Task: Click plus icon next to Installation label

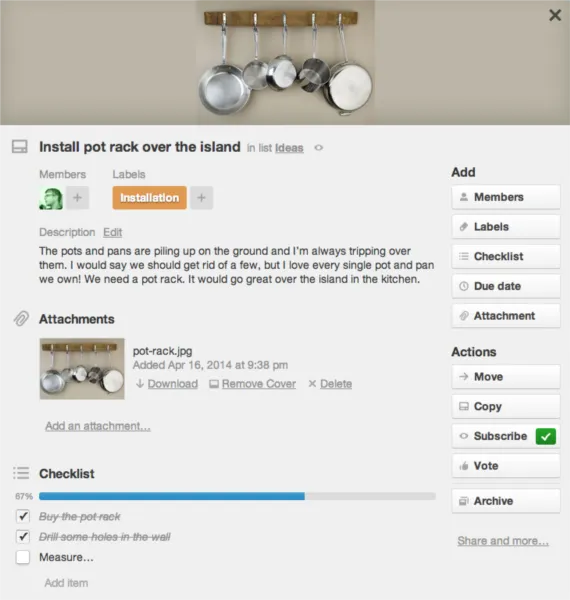Action: tap(202, 198)
